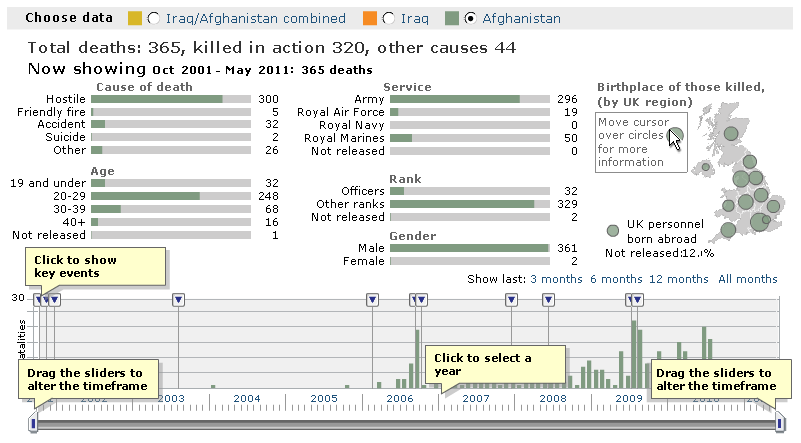Image resolution: width=801 pixels, height=443 pixels.
Task: Click the Royal Marines service bar
Action: pyautogui.click(x=470, y=138)
